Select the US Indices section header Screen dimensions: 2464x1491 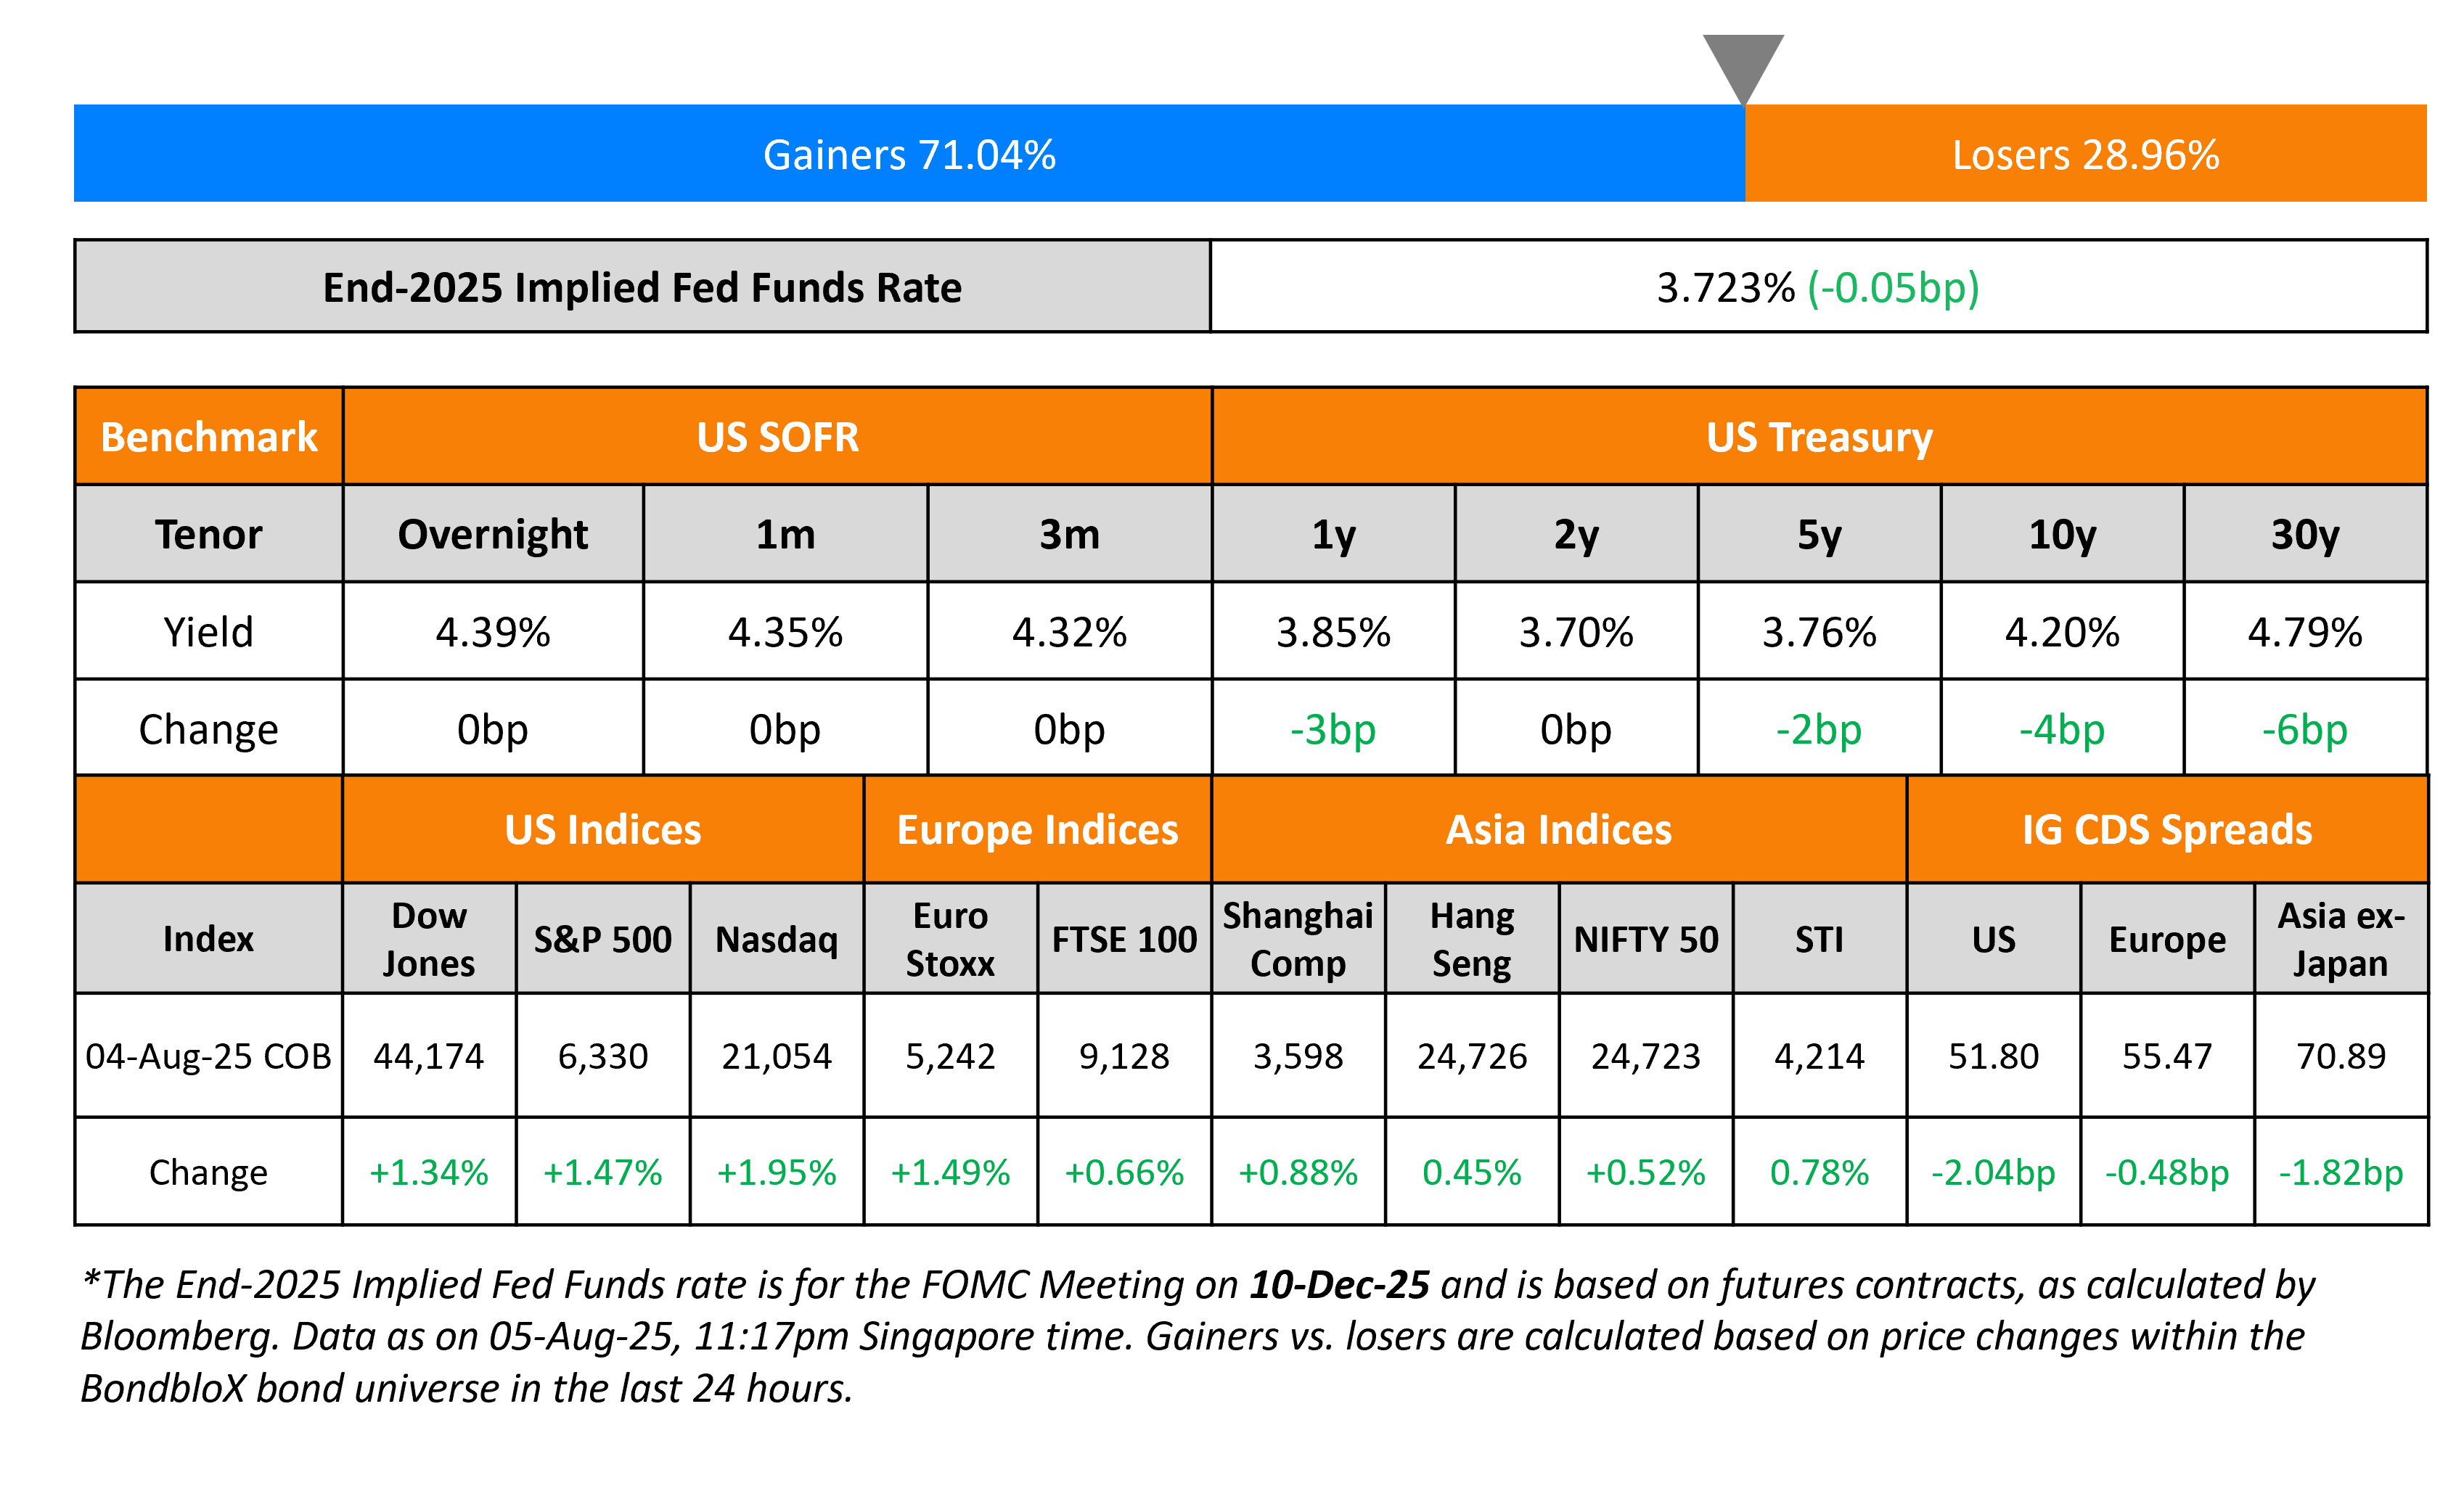point(603,830)
